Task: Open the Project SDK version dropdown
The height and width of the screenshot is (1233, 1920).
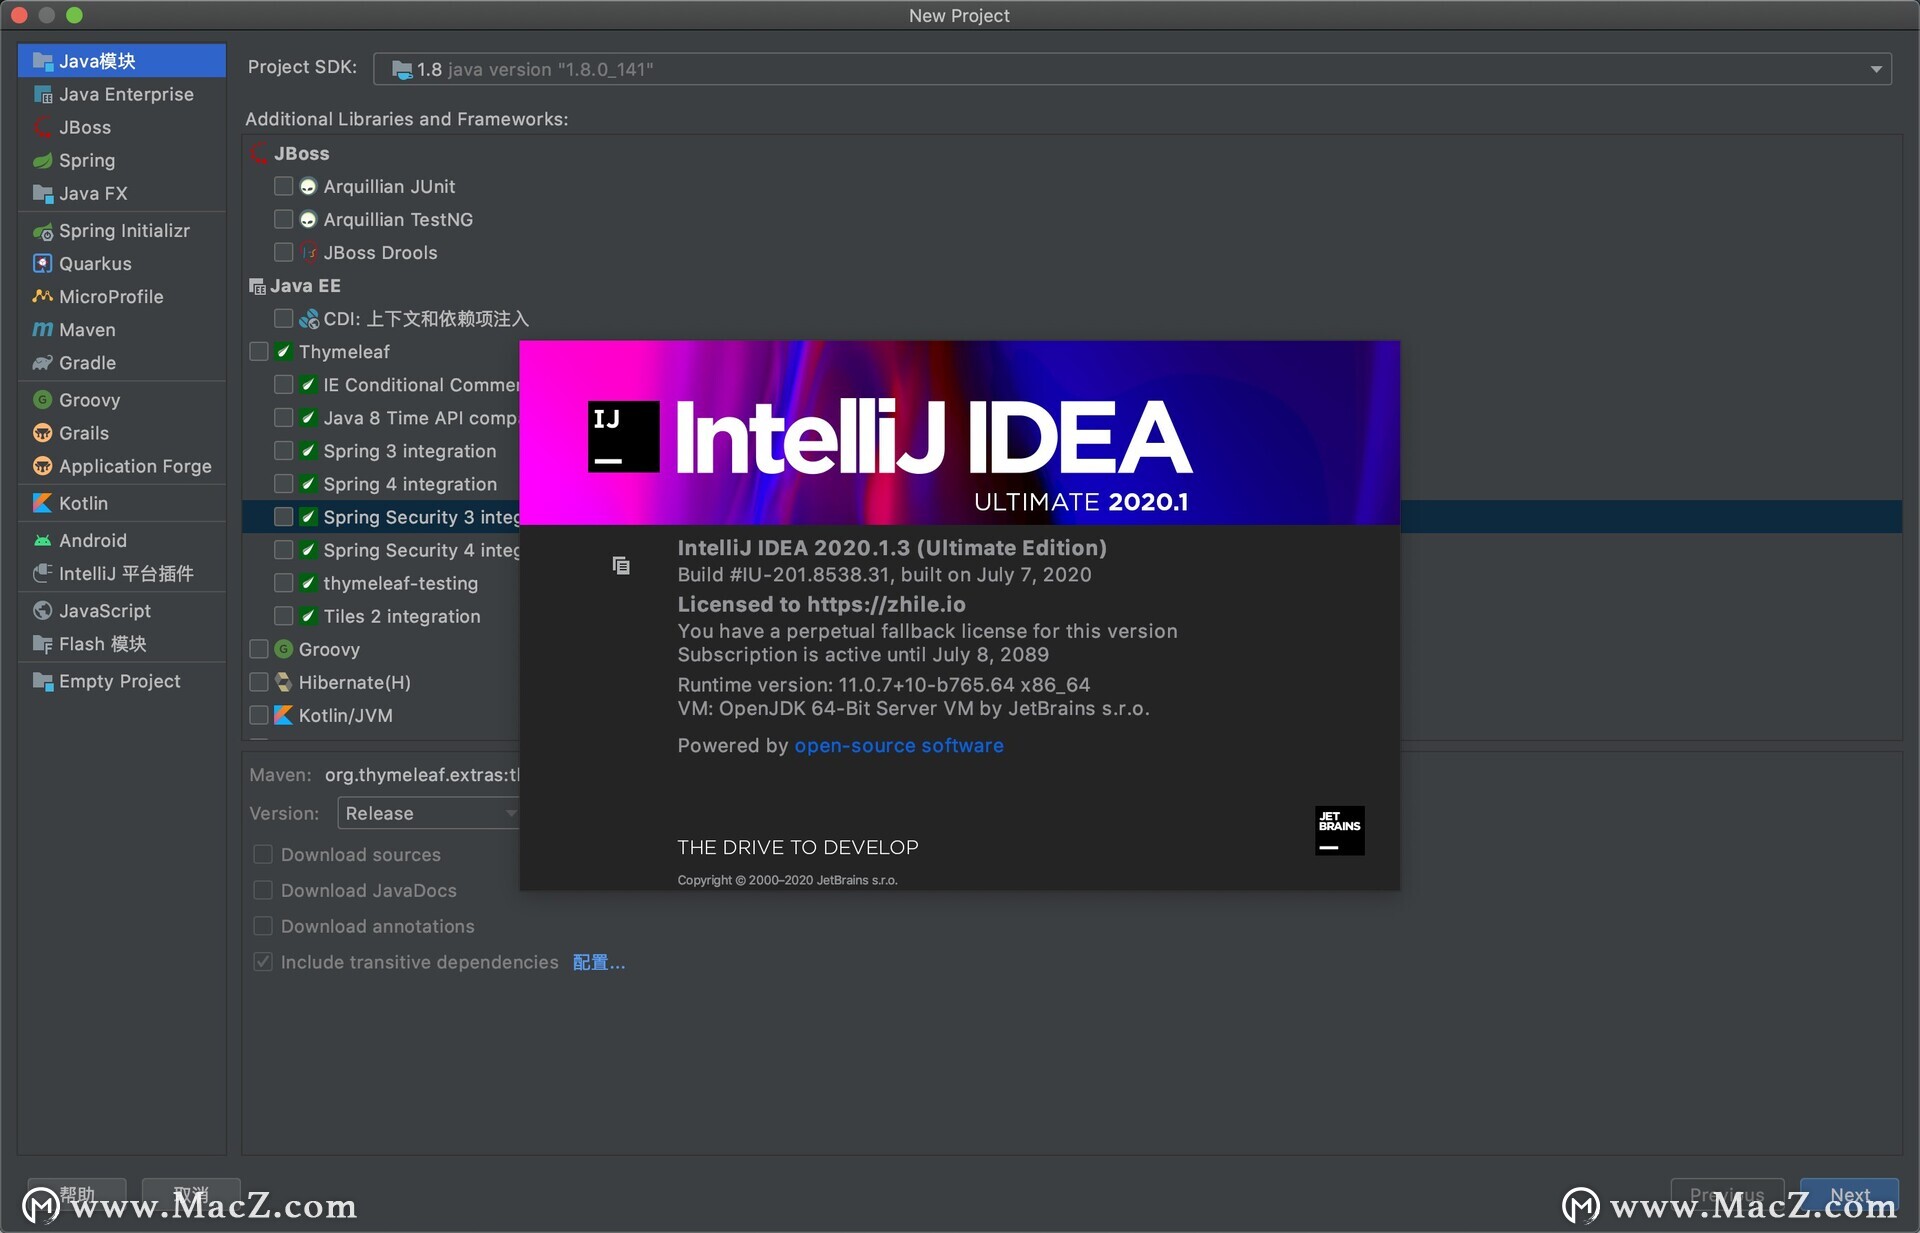Action: coord(1881,67)
